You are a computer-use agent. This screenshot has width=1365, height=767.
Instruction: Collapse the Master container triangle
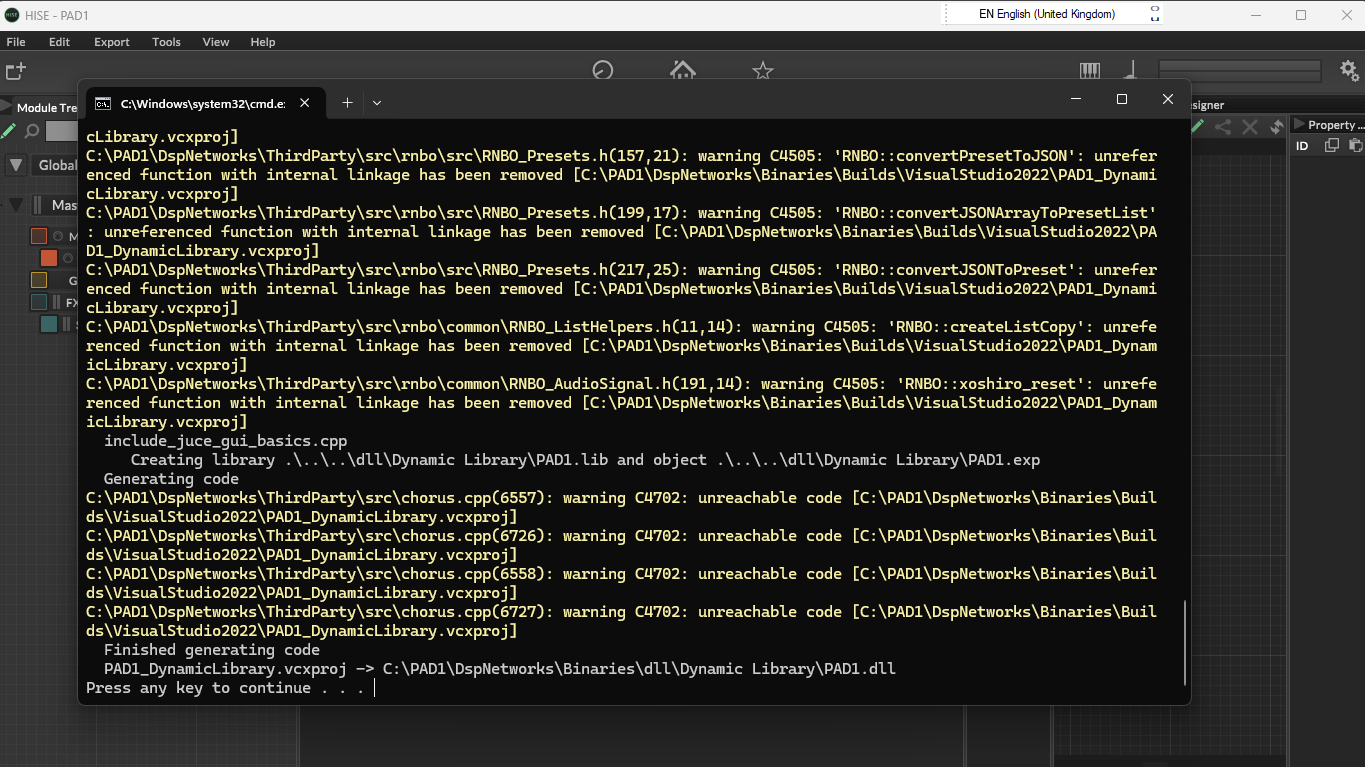pyautogui.click(x=16, y=205)
